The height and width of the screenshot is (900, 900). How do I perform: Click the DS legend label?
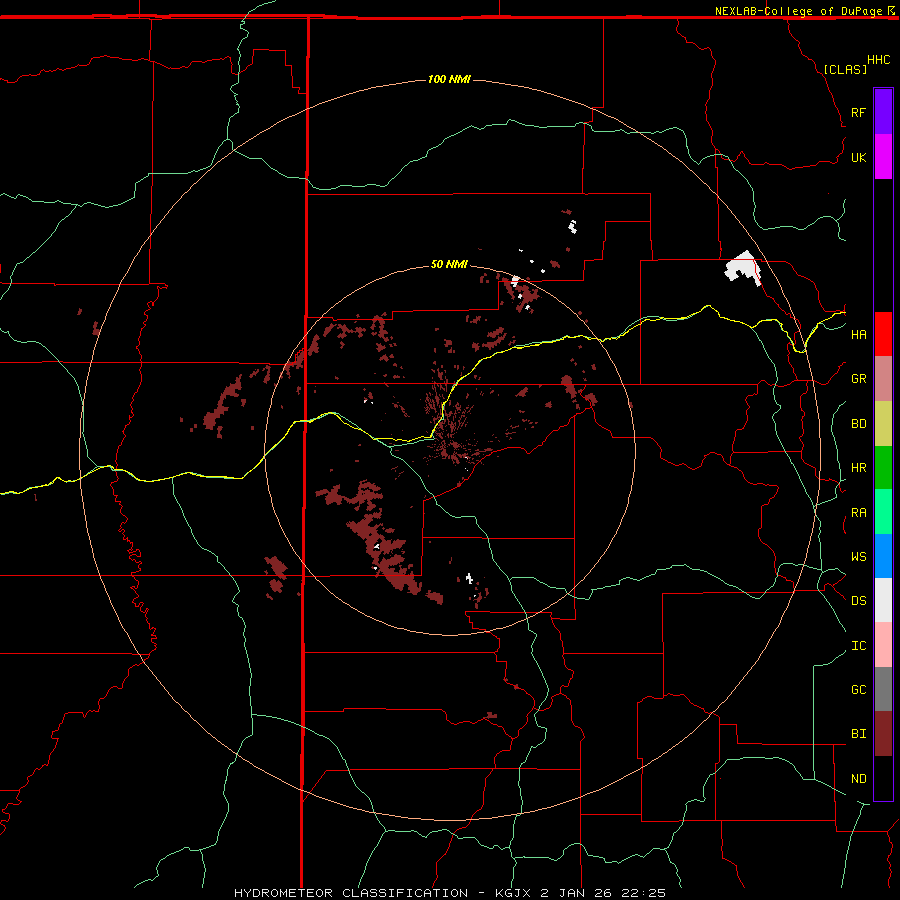tap(858, 601)
